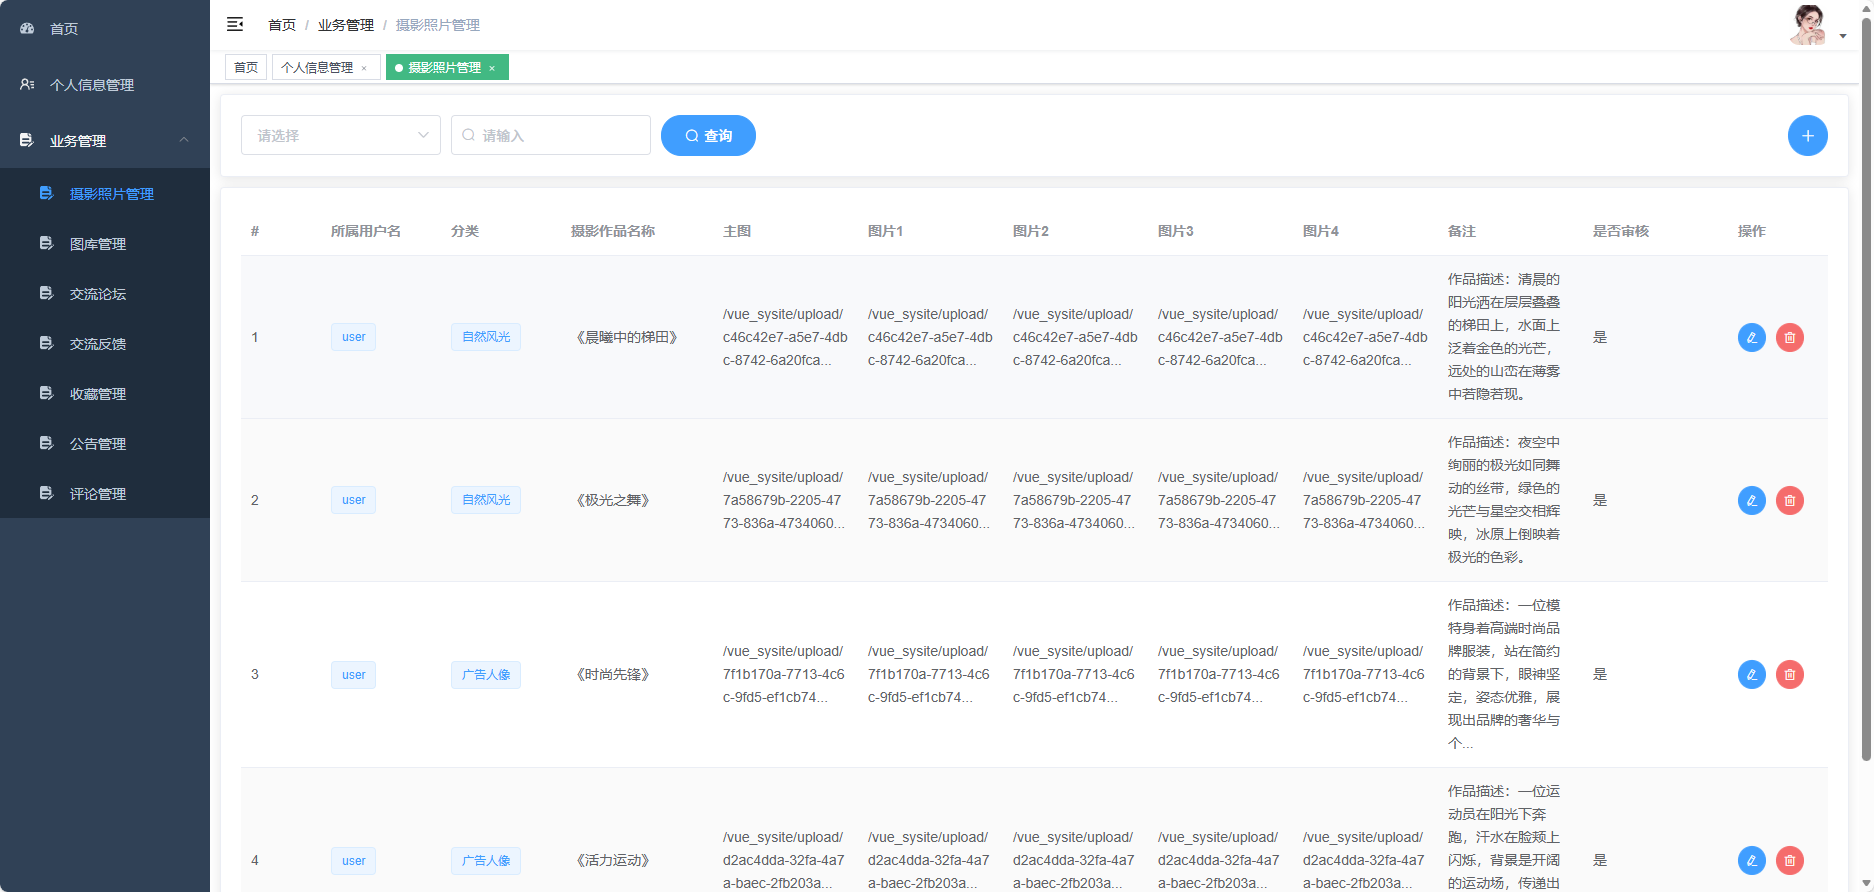This screenshot has width=1874, height=892.
Task: Open 图库管理 in the sidebar
Action: coord(98,244)
